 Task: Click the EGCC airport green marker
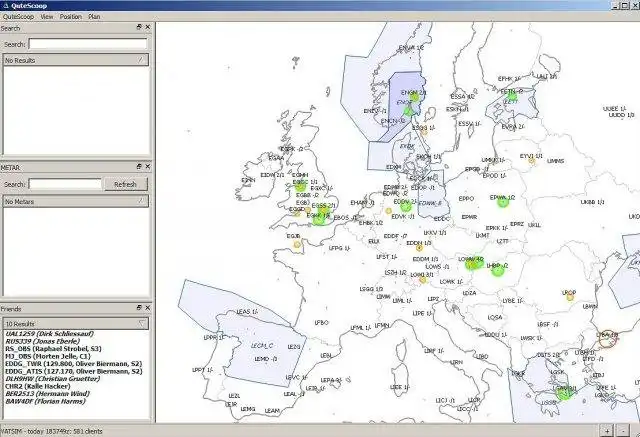coord(300,187)
